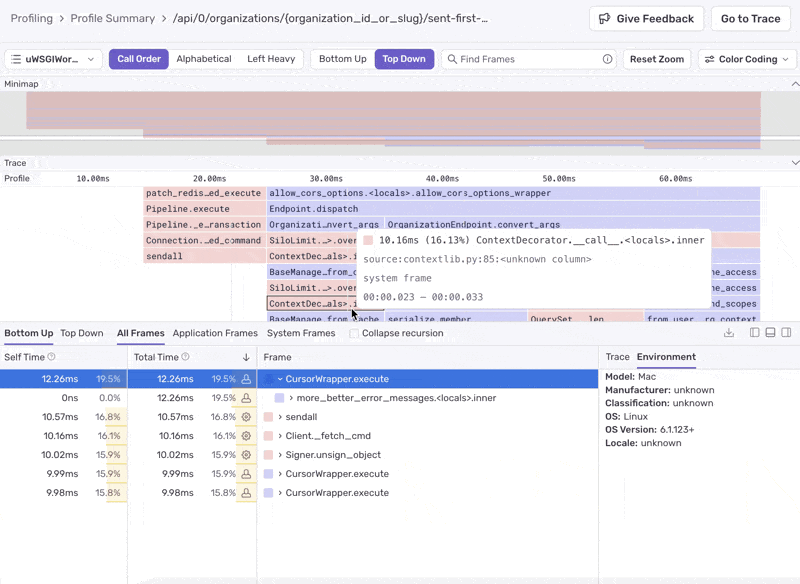Click the export profile download icon
Image resolution: width=800 pixels, height=584 pixels.
729,333
